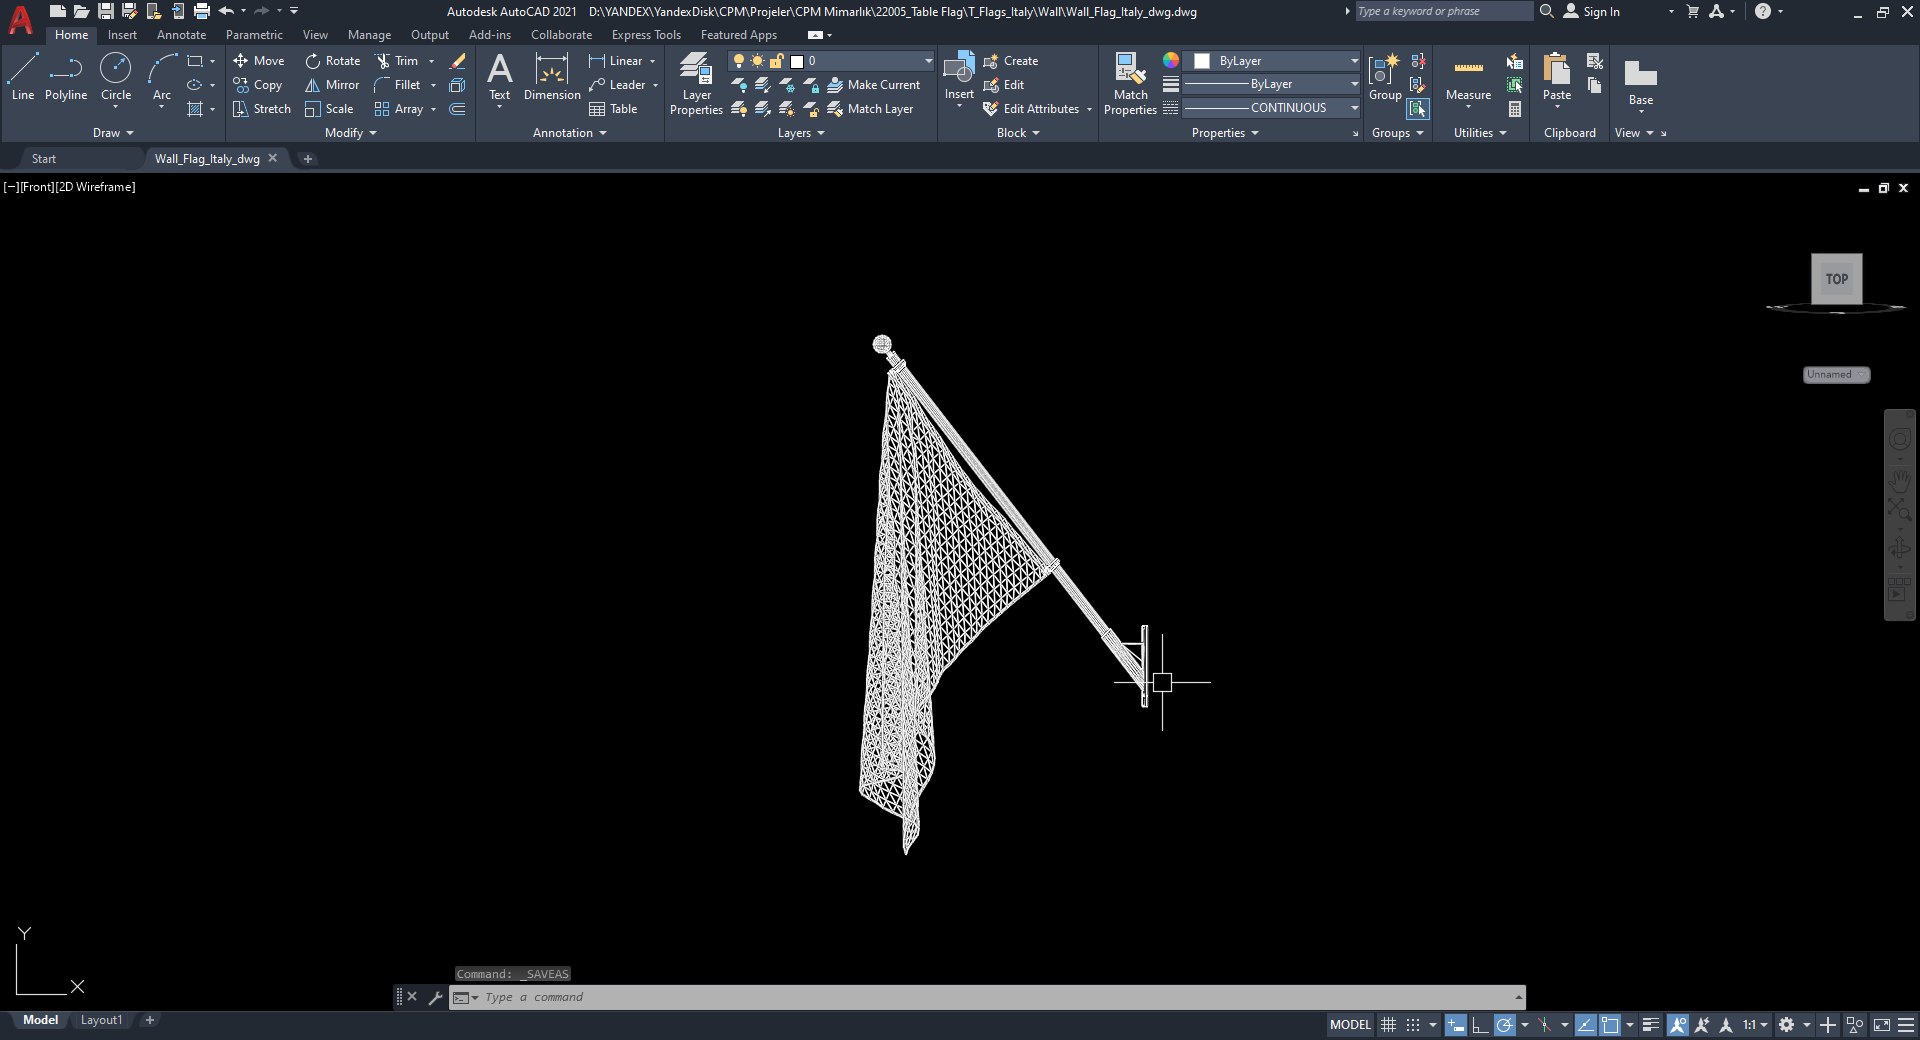Switch to the Insert ribbon tab
Image resolution: width=1920 pixels, height=1040 pixels.
[122, 35]
